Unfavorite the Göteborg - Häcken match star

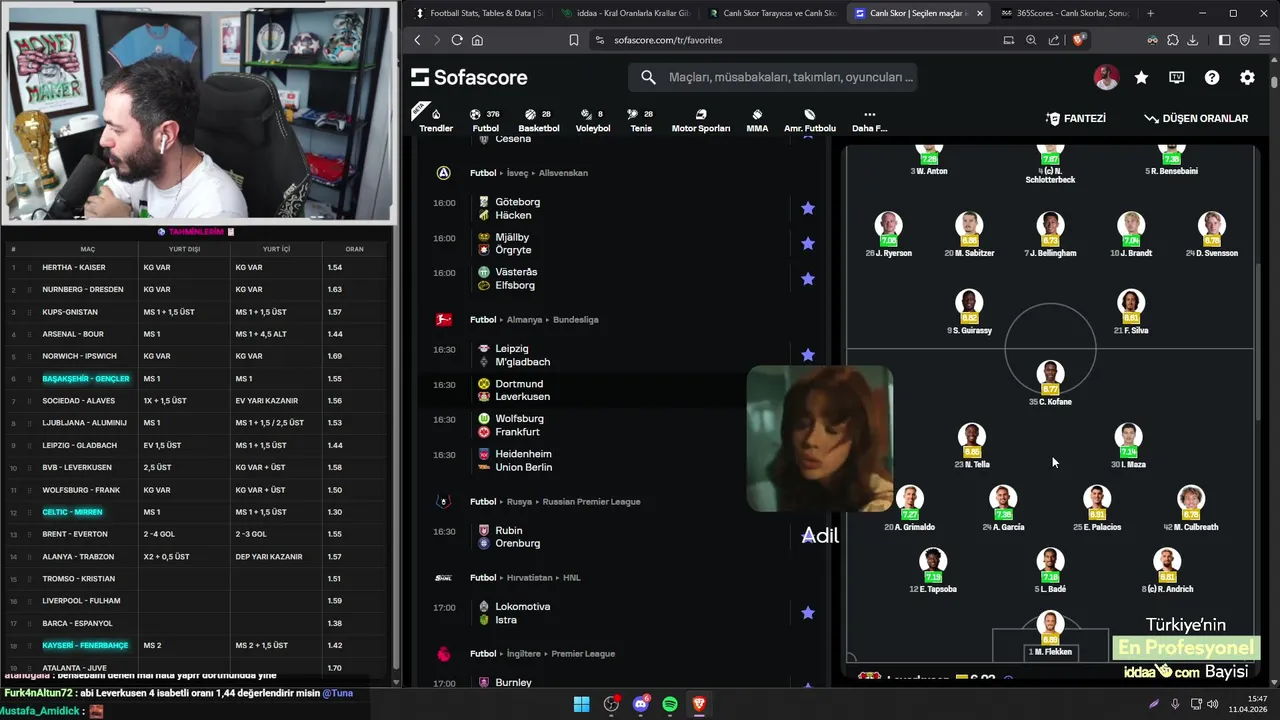tap(808, 208)
